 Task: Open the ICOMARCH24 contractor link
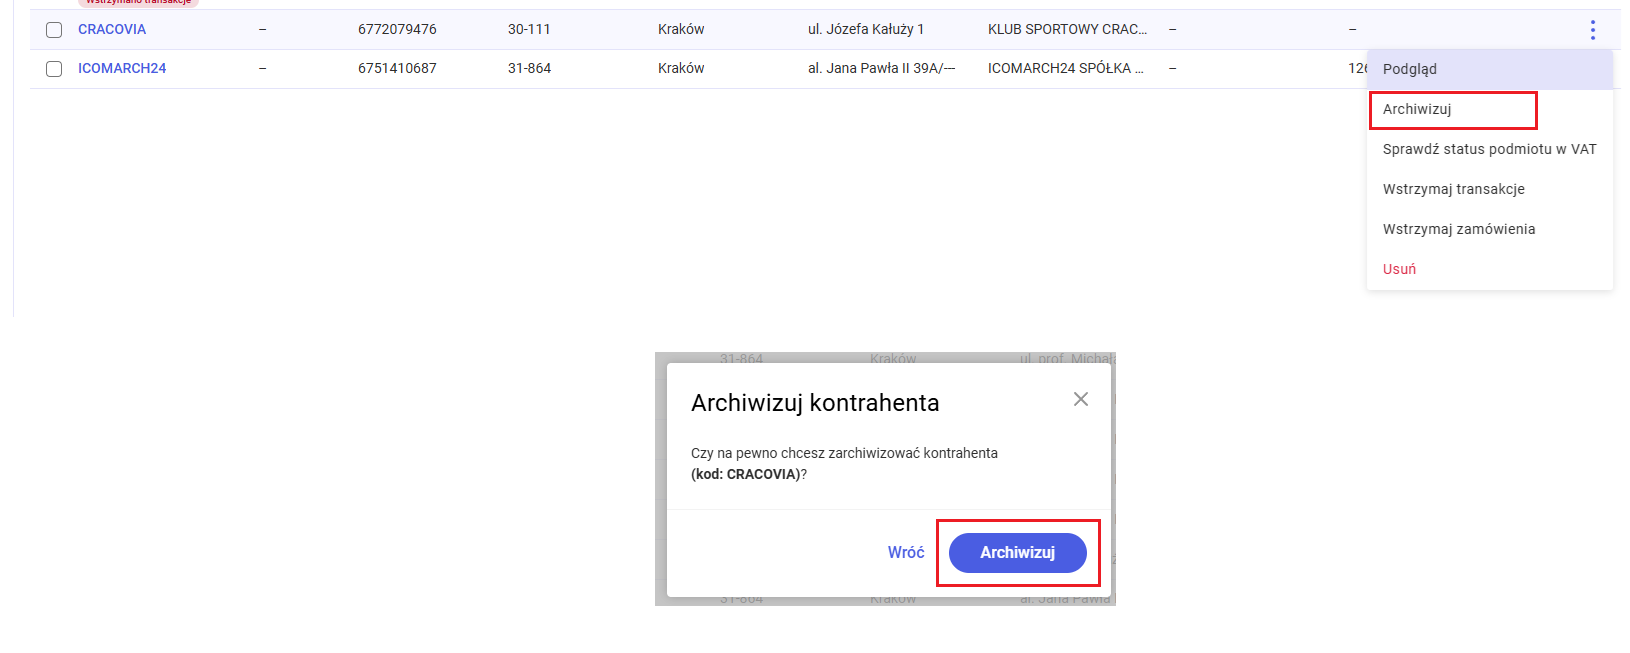[122, 68]
